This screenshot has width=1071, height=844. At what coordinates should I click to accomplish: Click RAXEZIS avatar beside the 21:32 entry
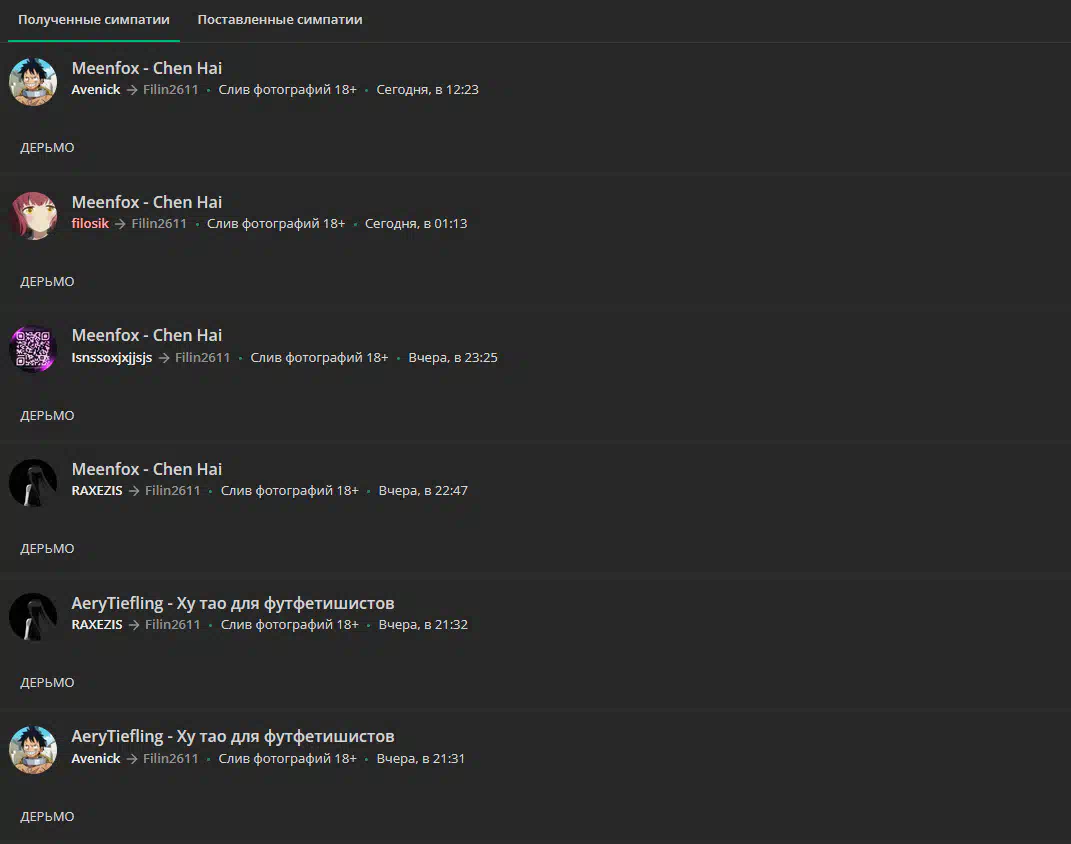(x=33, y=617)
